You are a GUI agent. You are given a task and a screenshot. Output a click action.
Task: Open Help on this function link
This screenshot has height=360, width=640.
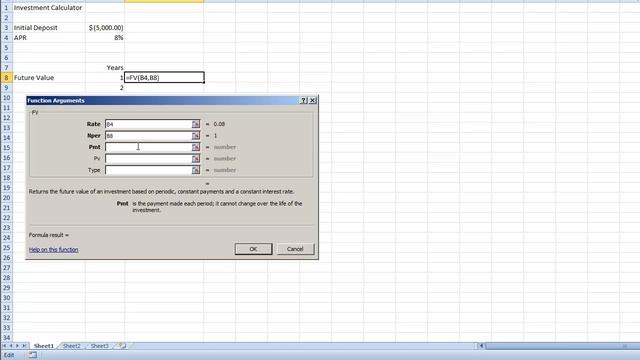coord(53,249)
